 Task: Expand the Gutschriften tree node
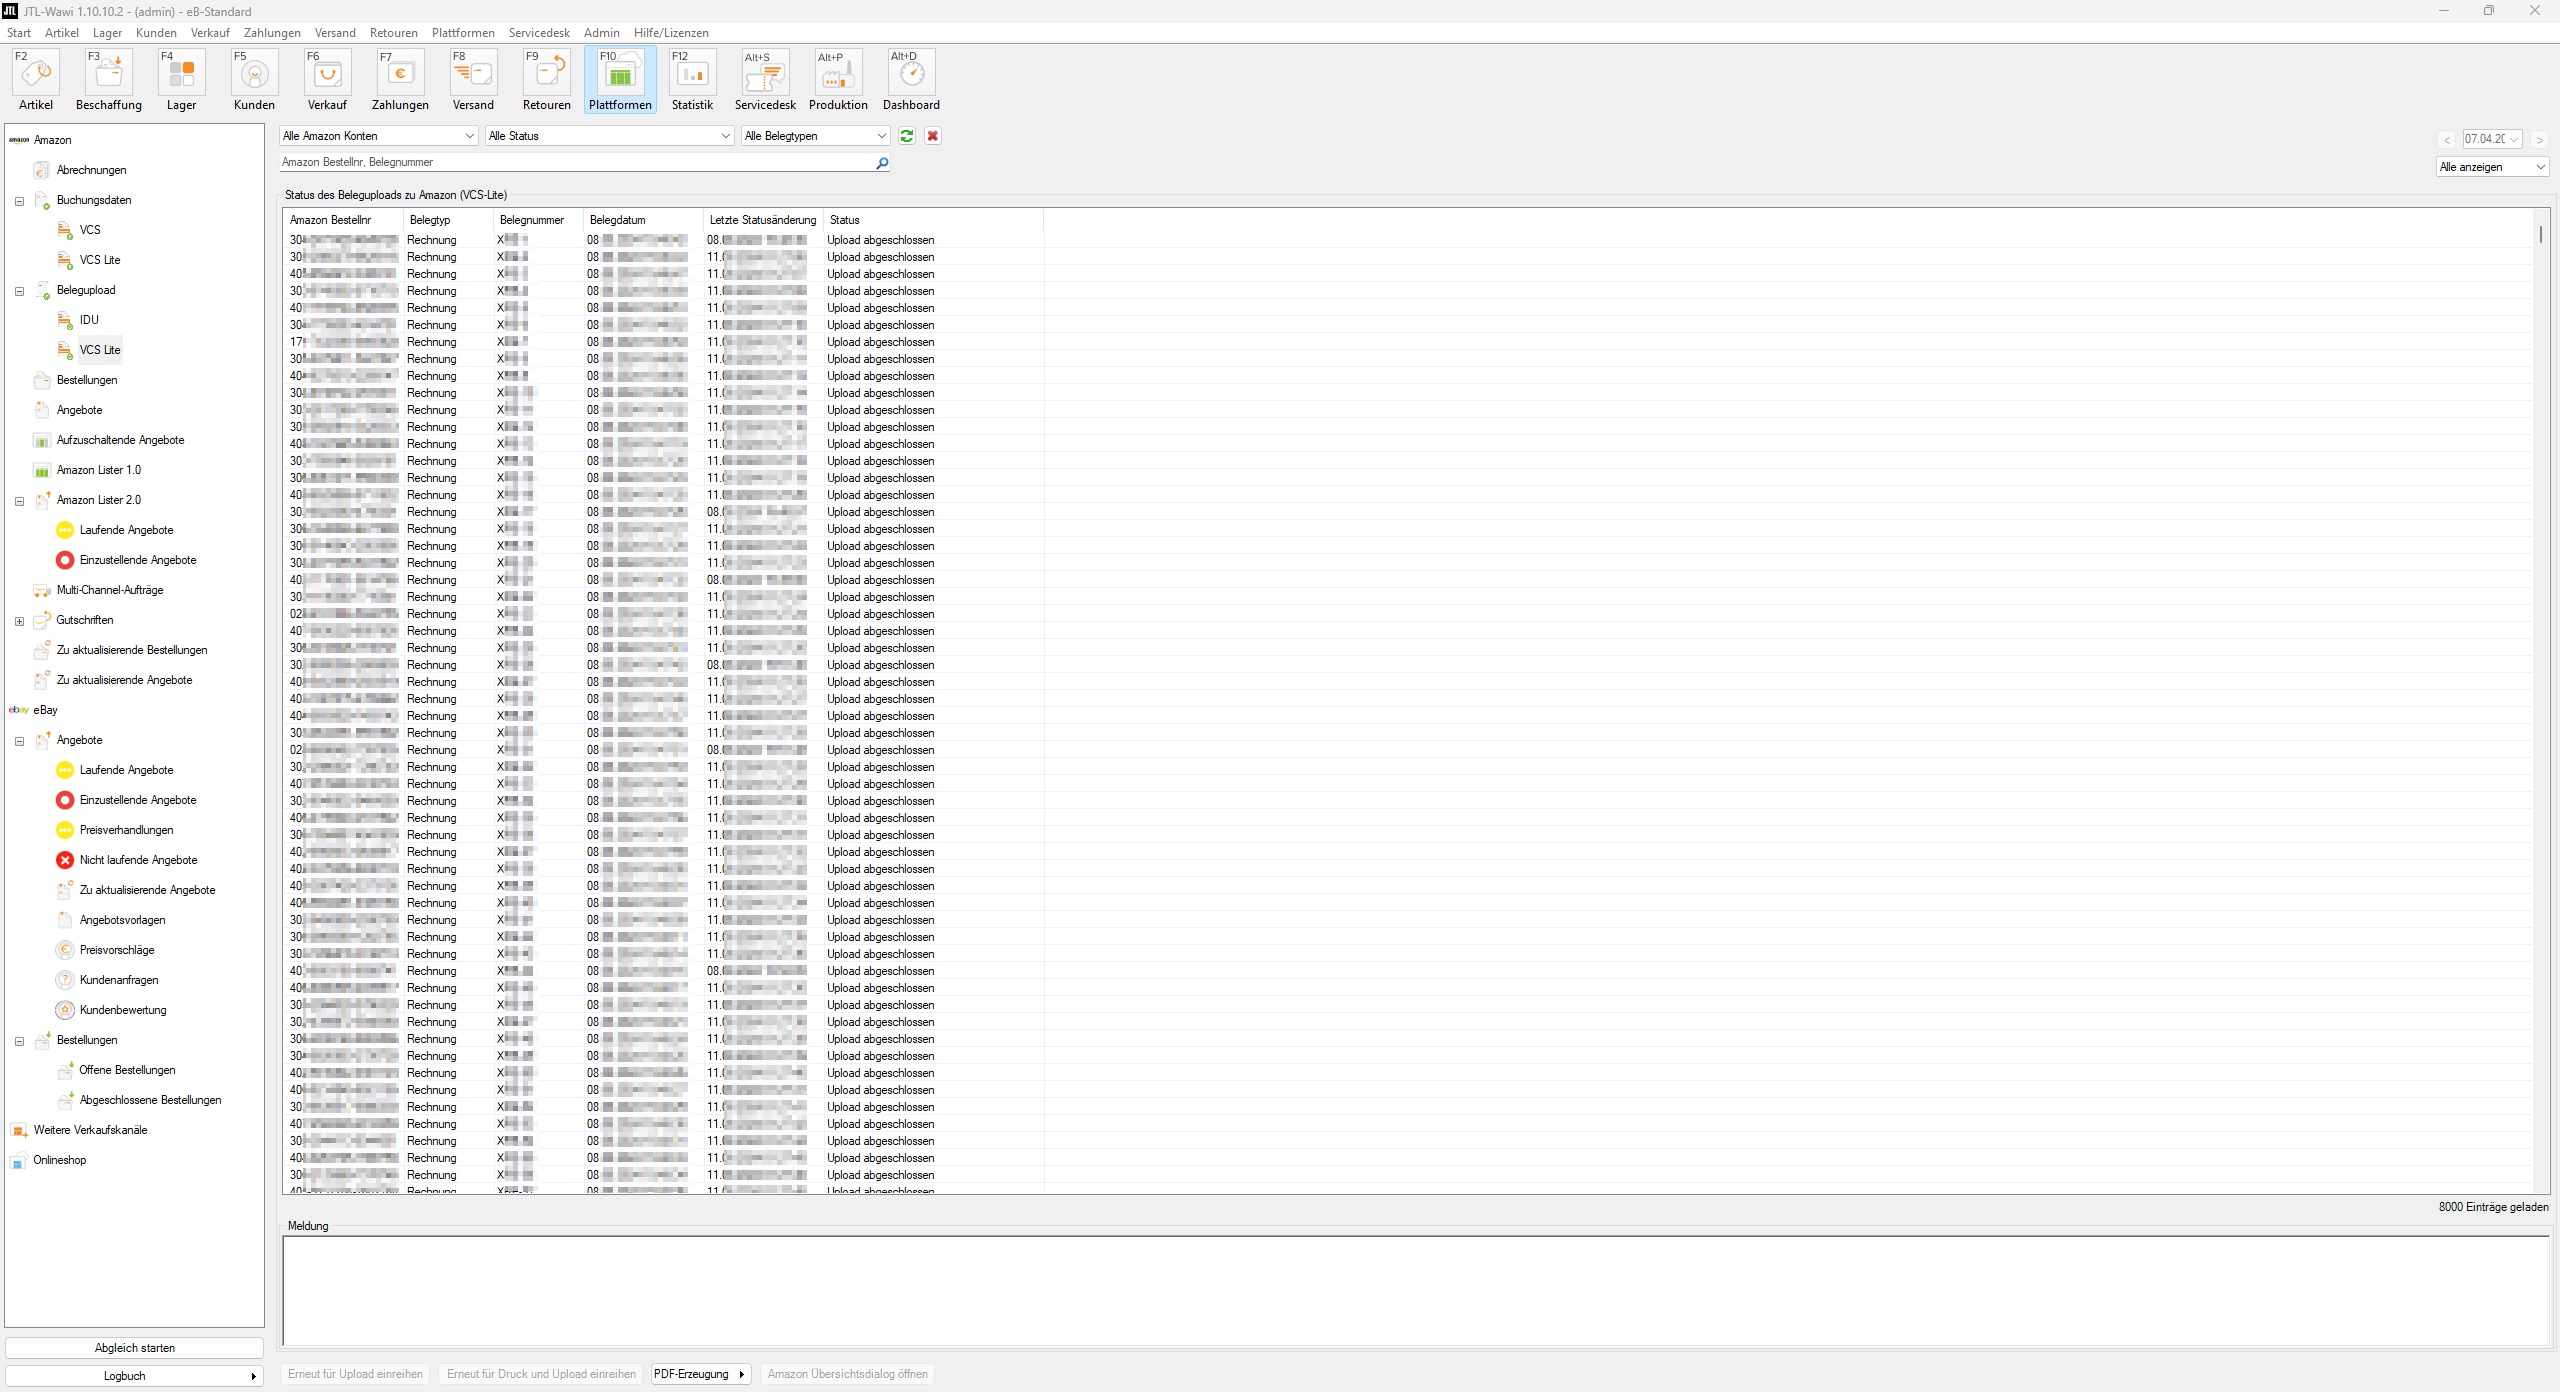[x=18, y=621]
